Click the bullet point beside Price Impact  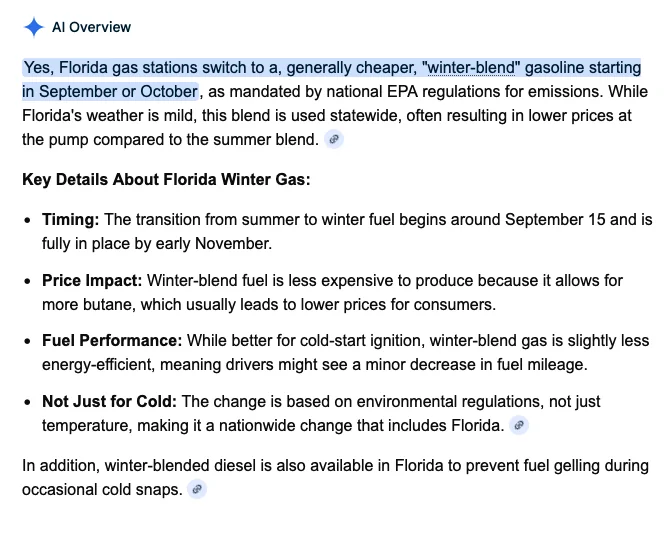(x=28, y=282)
